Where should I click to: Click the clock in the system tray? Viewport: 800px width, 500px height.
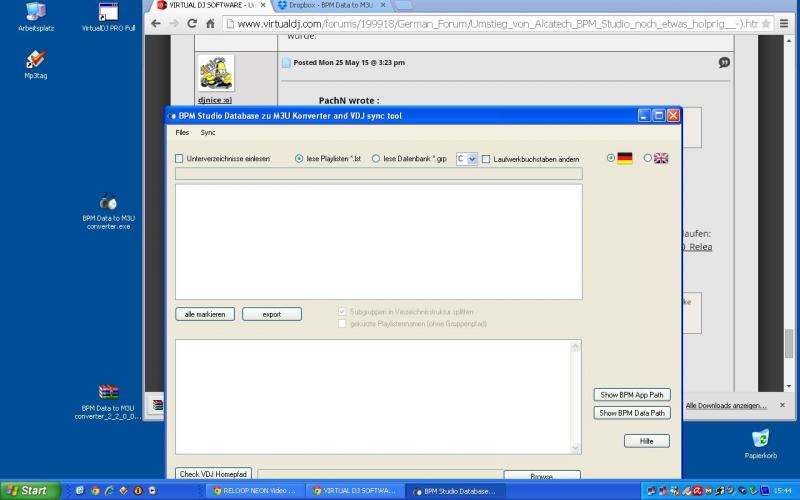pos(783,491)
